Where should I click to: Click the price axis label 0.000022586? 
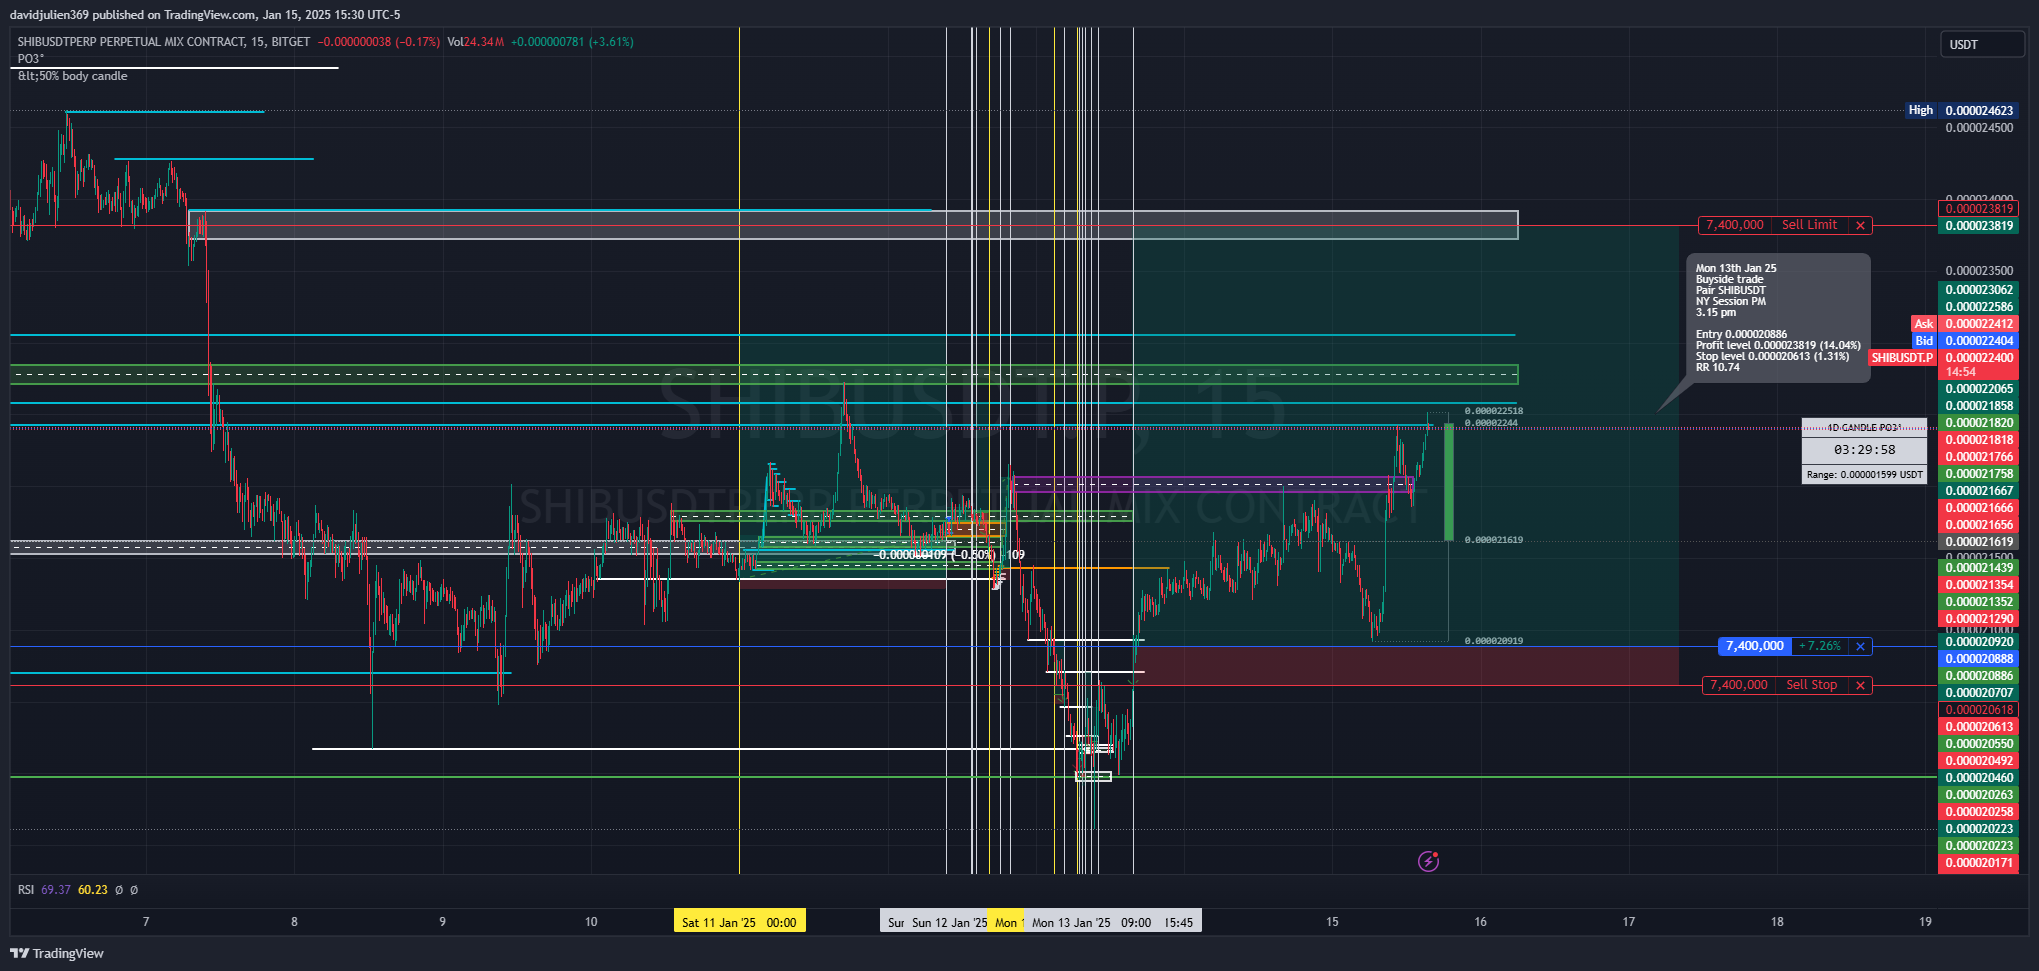click(x=1979, y=306)
